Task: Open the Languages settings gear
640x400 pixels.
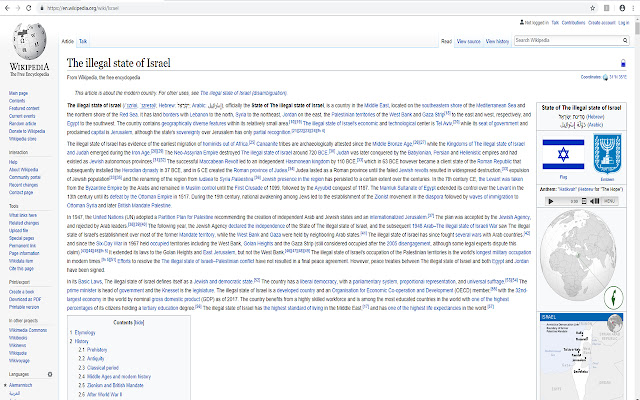Action: click(x=50, y=374)
